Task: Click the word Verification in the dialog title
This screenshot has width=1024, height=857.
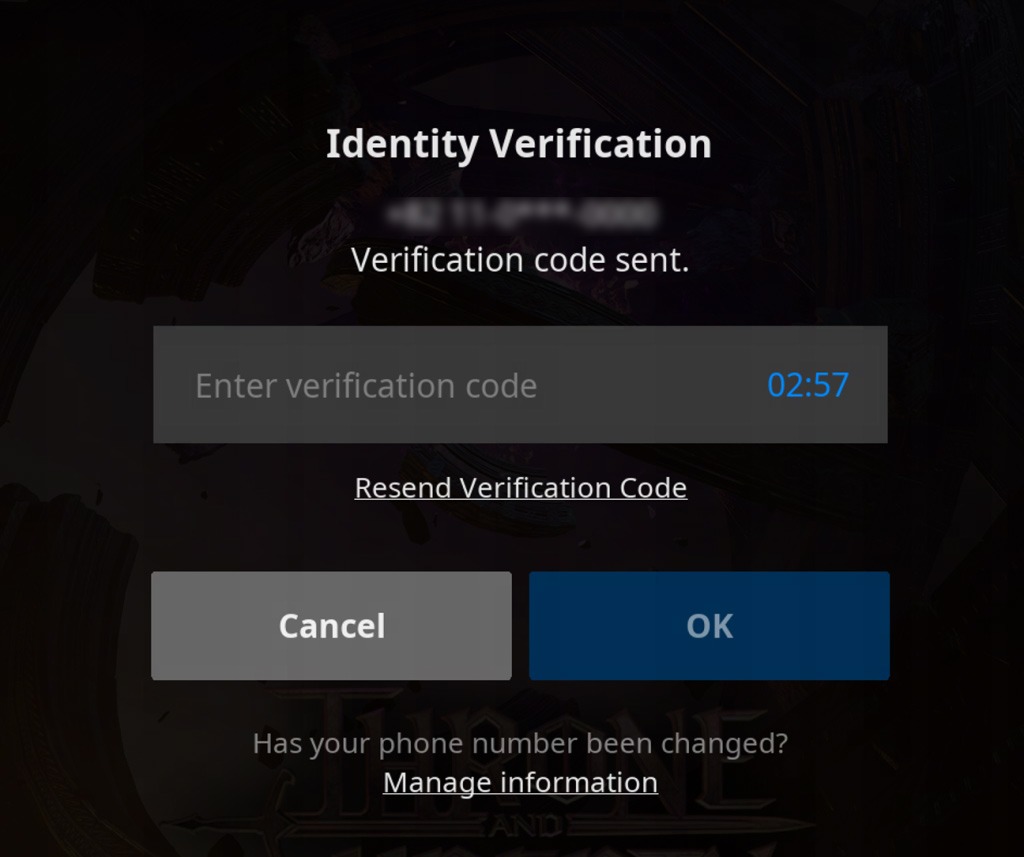Action: pyautogui.click(x=600, y=143)
